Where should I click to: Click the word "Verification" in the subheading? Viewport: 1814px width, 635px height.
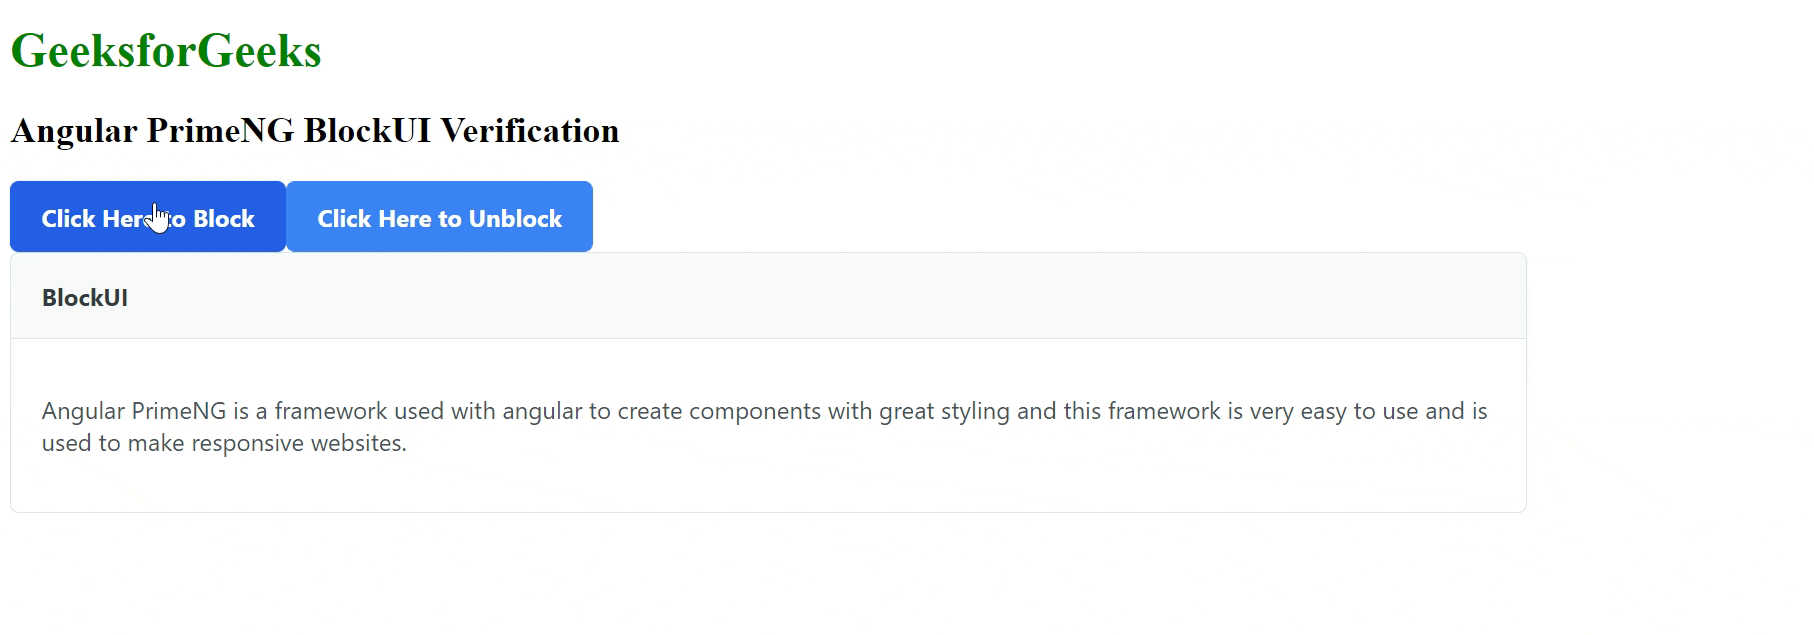pos(529,131)
